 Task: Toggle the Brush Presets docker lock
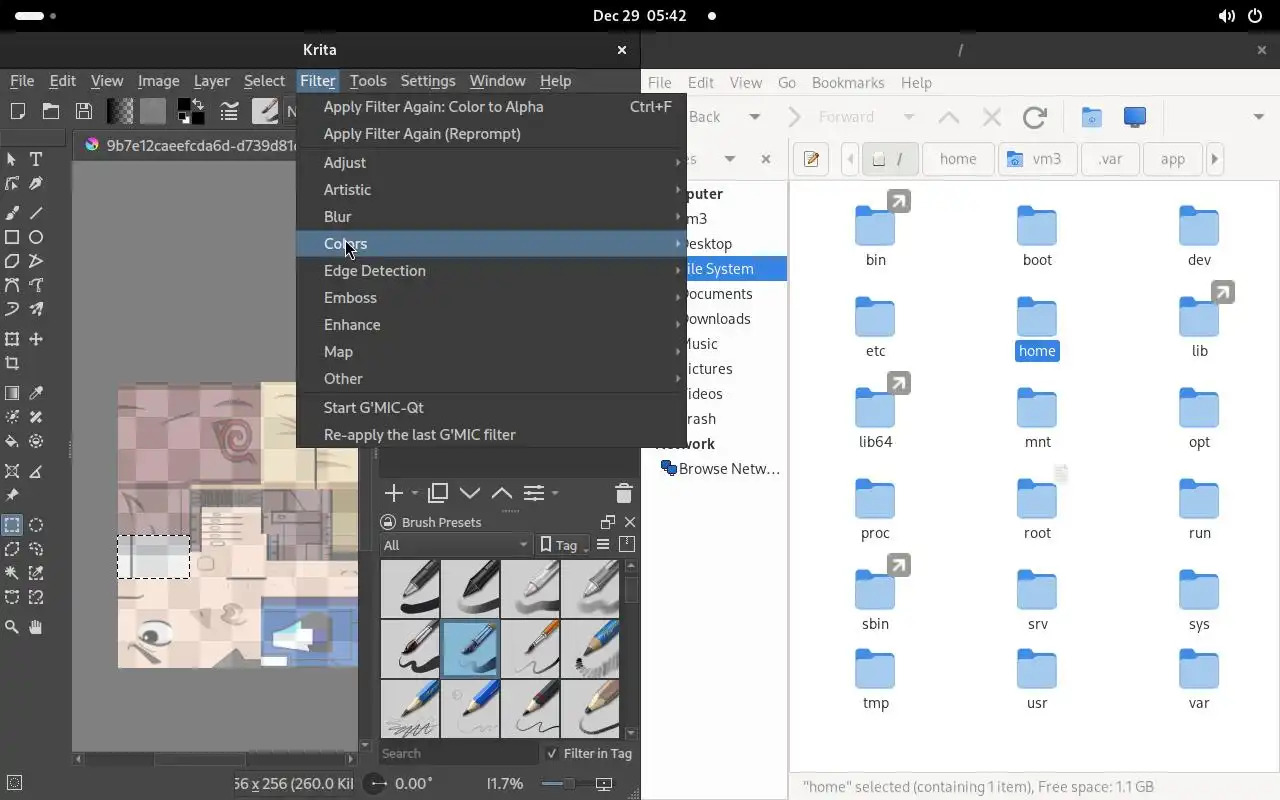388,522
